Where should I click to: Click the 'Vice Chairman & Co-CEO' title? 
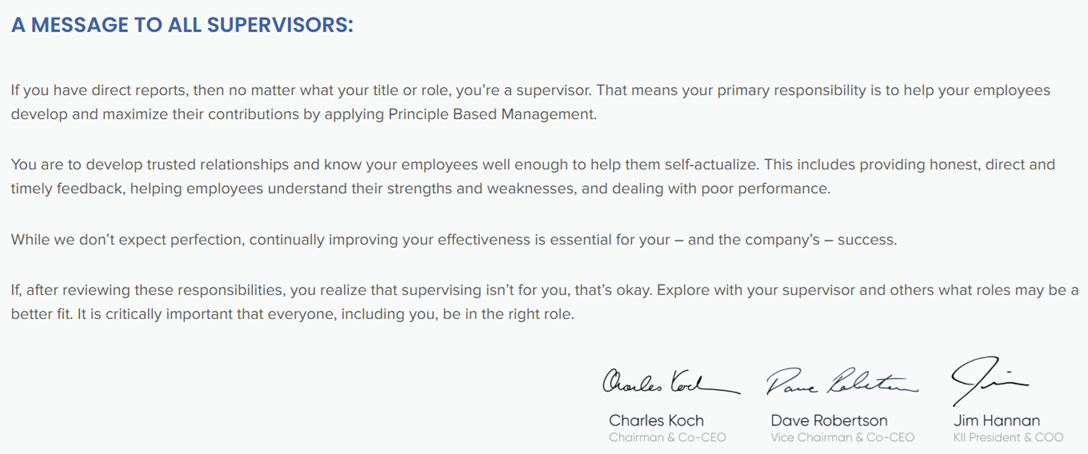[x=842, y=438]
